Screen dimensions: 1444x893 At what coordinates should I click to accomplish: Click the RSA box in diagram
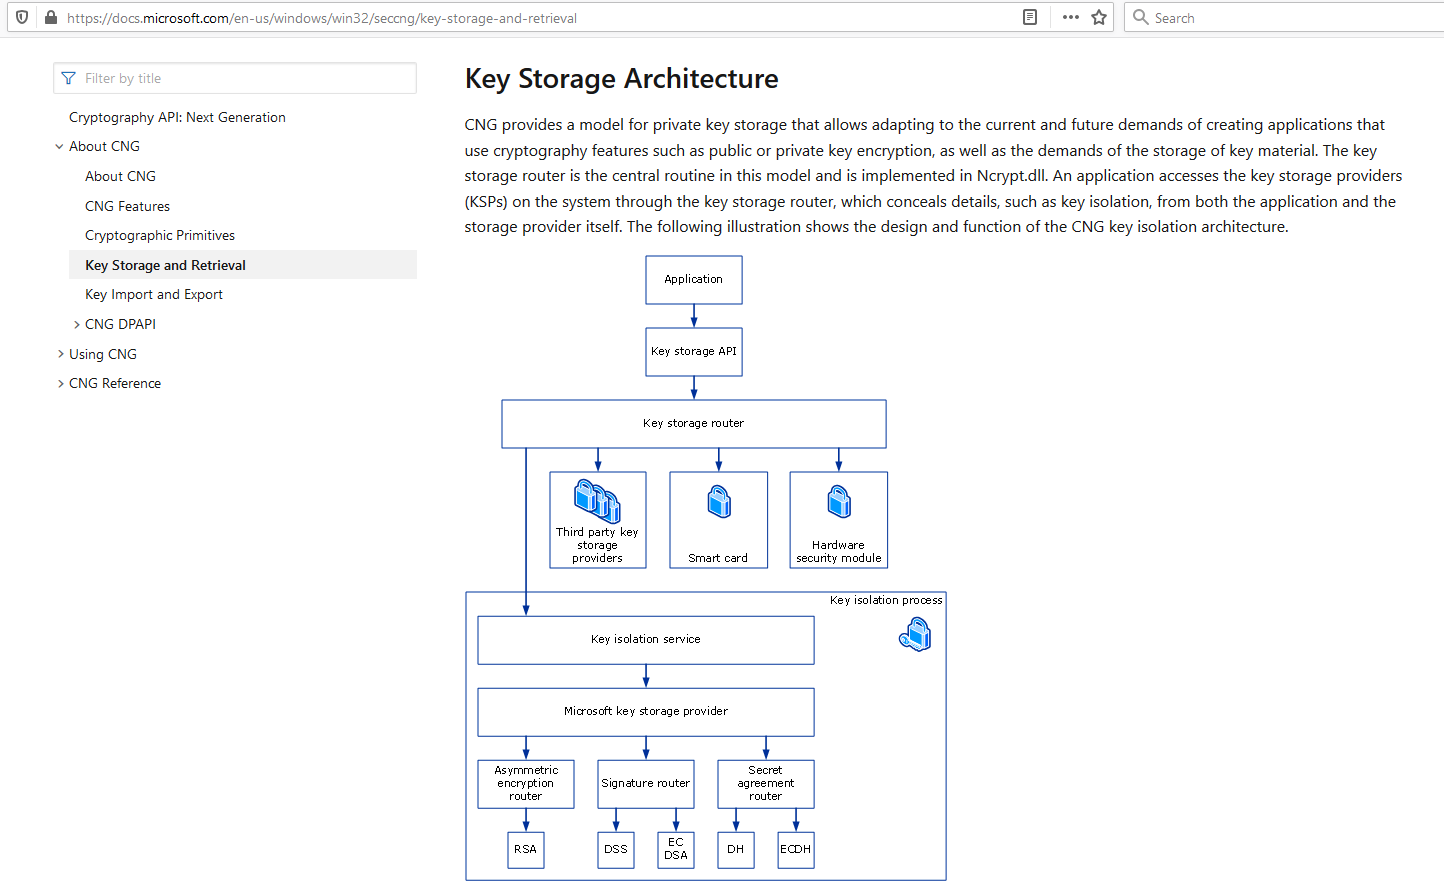526,850
